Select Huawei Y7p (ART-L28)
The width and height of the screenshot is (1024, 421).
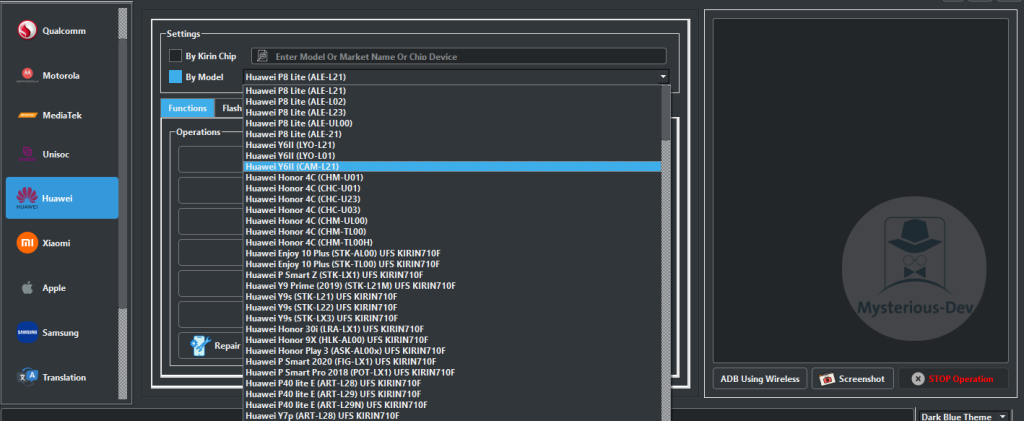[451, 415]
